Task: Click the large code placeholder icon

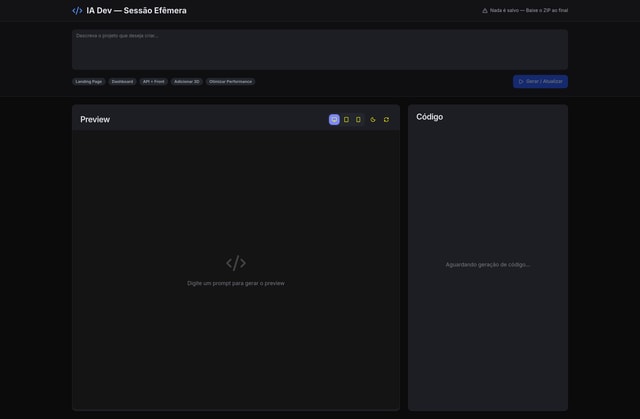Action: (236, 263)
